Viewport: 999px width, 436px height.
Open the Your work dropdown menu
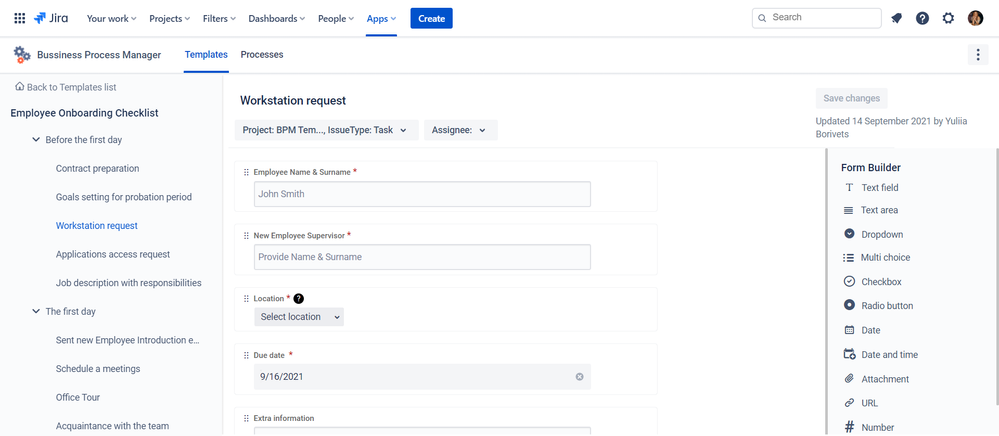(x=111, y=18)
